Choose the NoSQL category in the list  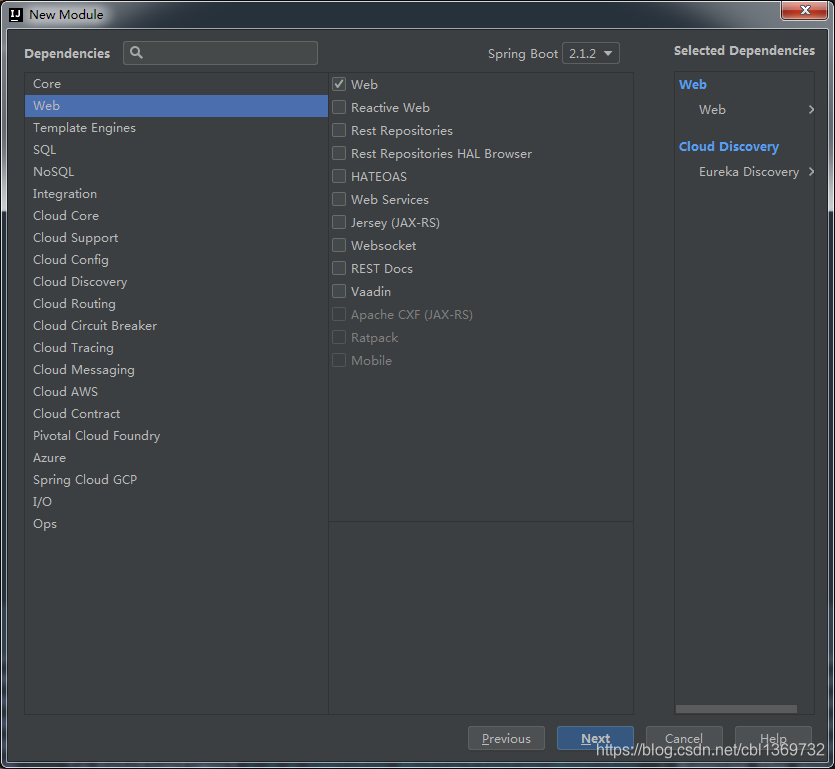53,172
